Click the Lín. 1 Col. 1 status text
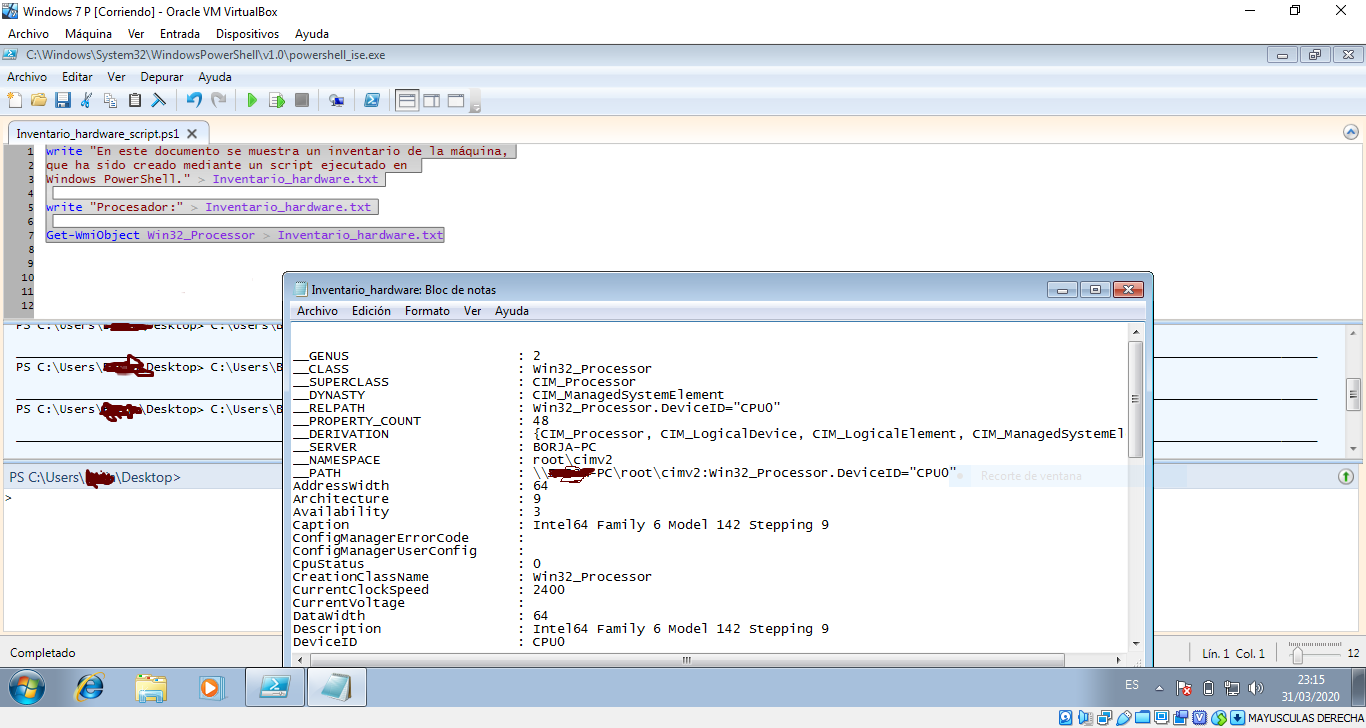 pos(1233,654)
